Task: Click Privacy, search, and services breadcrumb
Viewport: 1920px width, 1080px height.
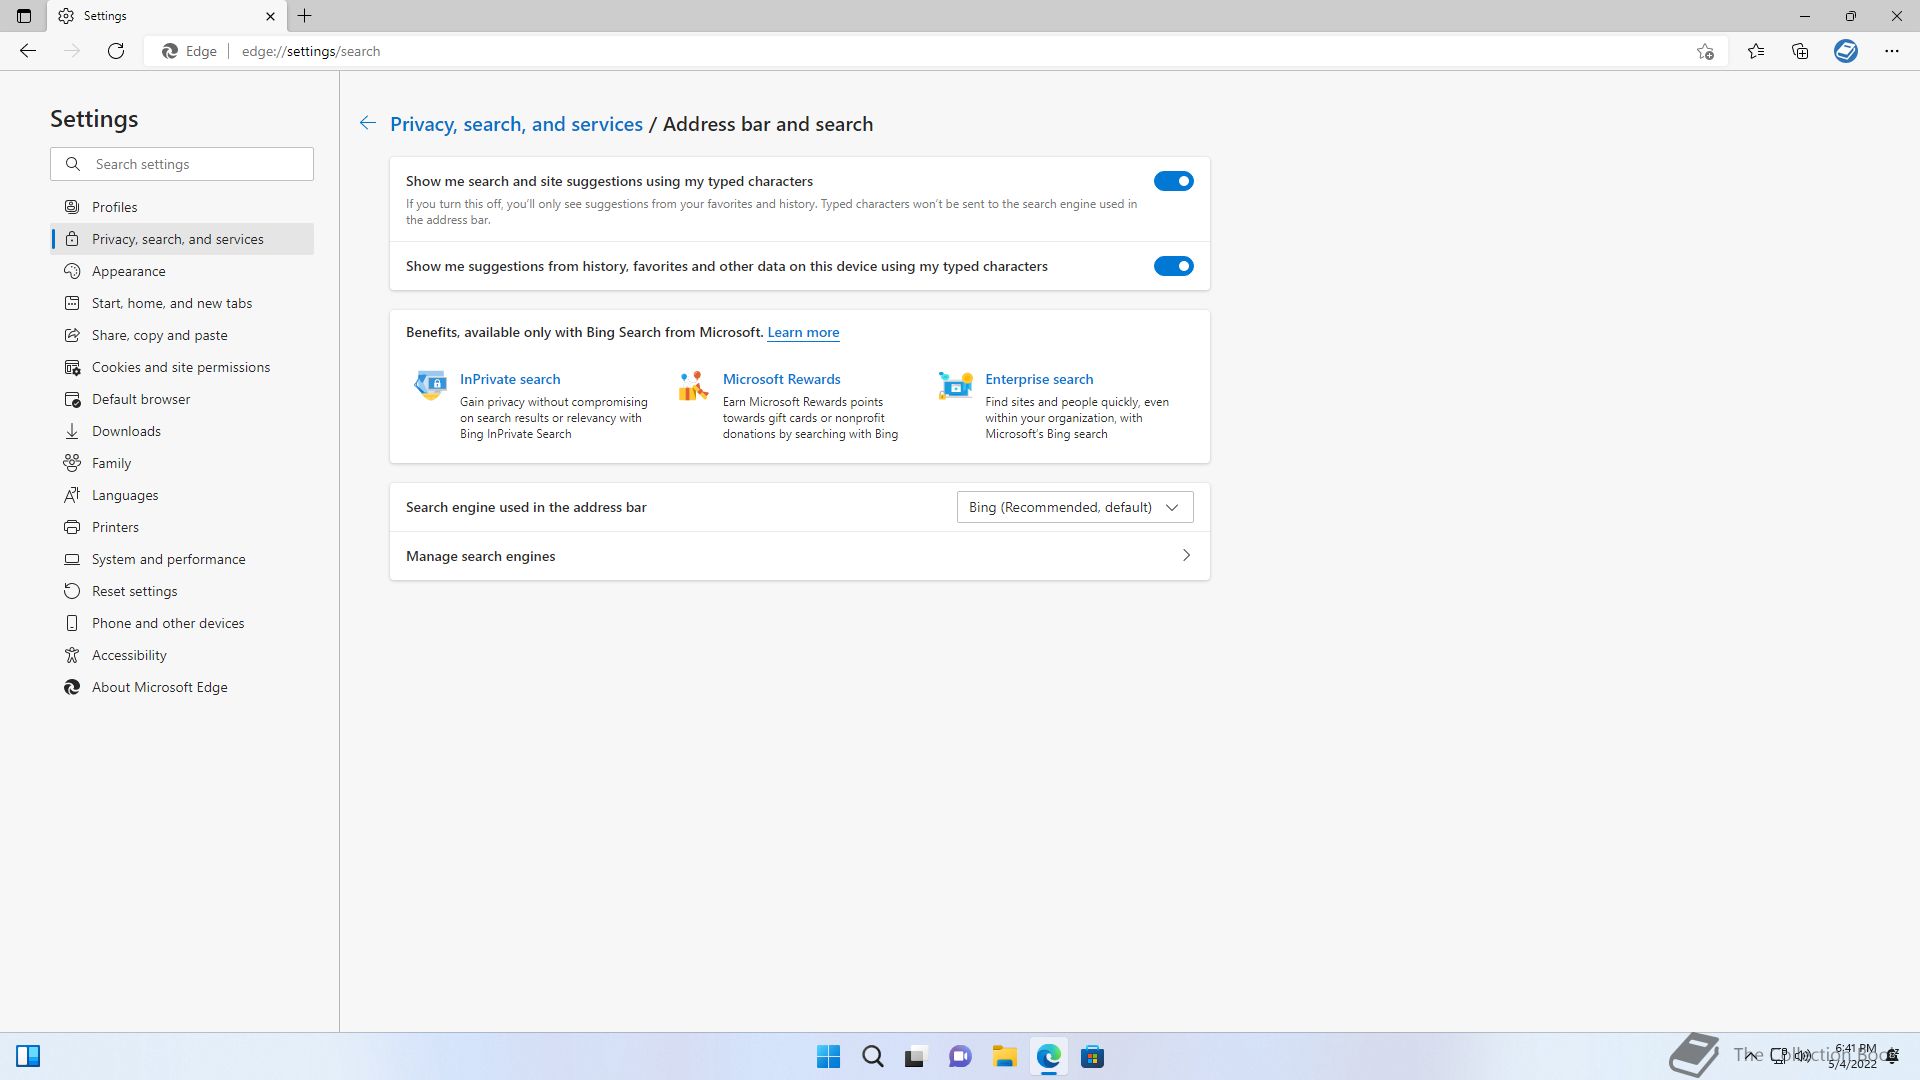Action: tap(516, 124)
